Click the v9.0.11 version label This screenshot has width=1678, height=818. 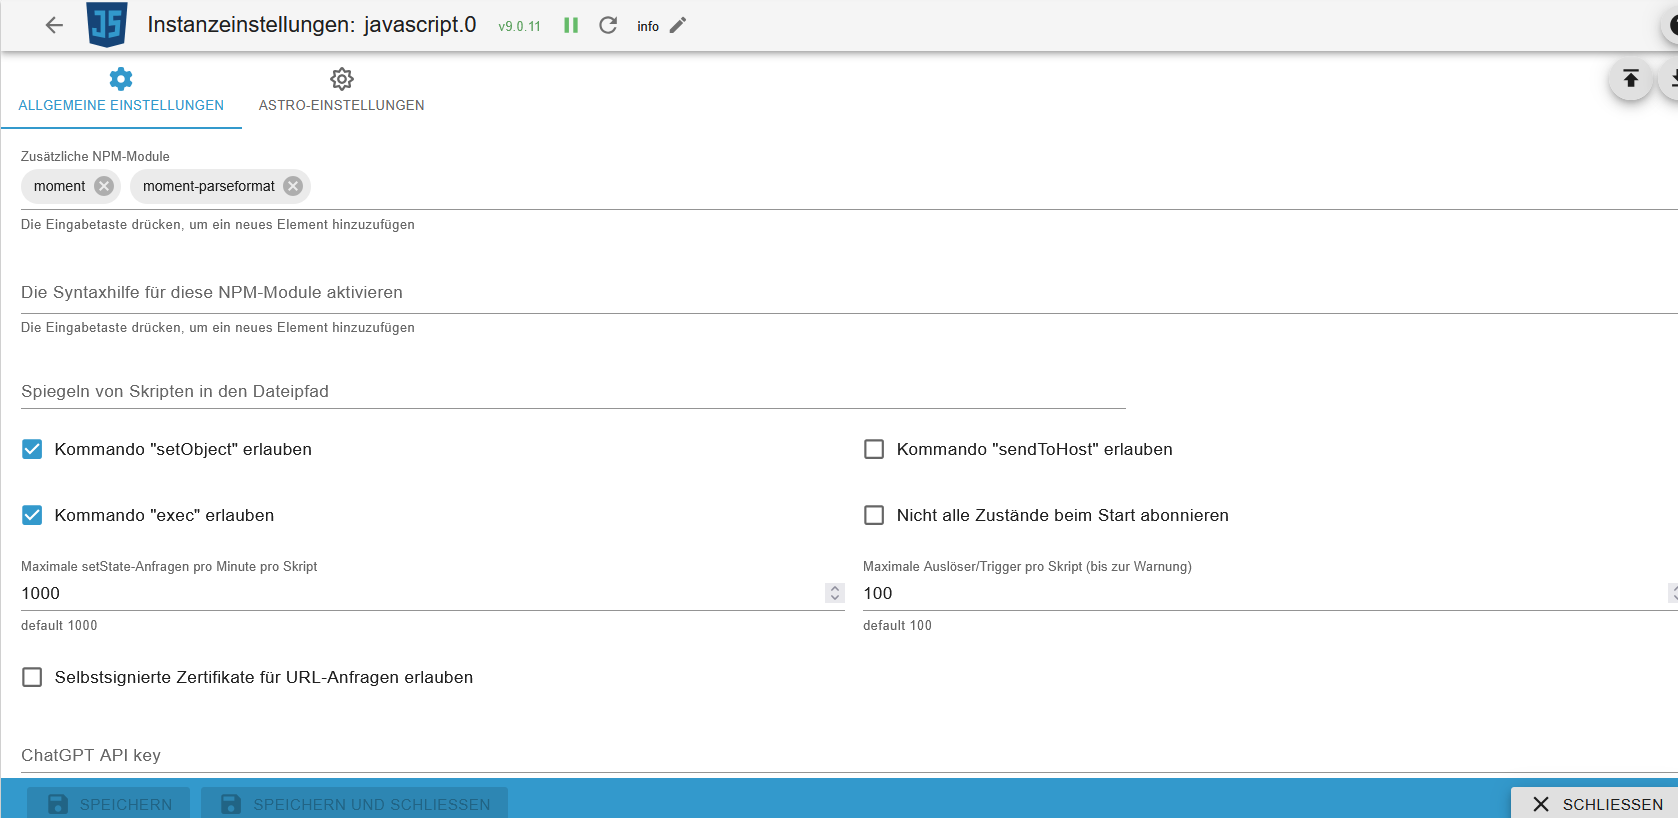coord(519,26)
